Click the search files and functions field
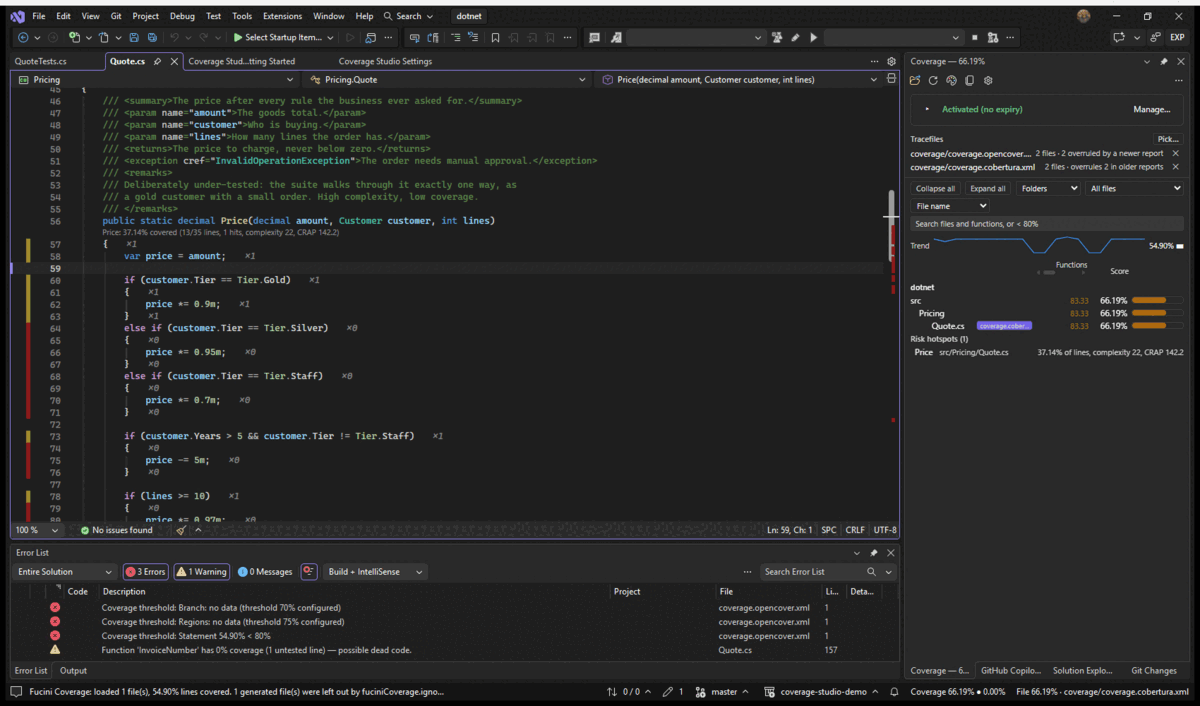This screenshot has height=706, width=1200. click(x=1047, y=224)
